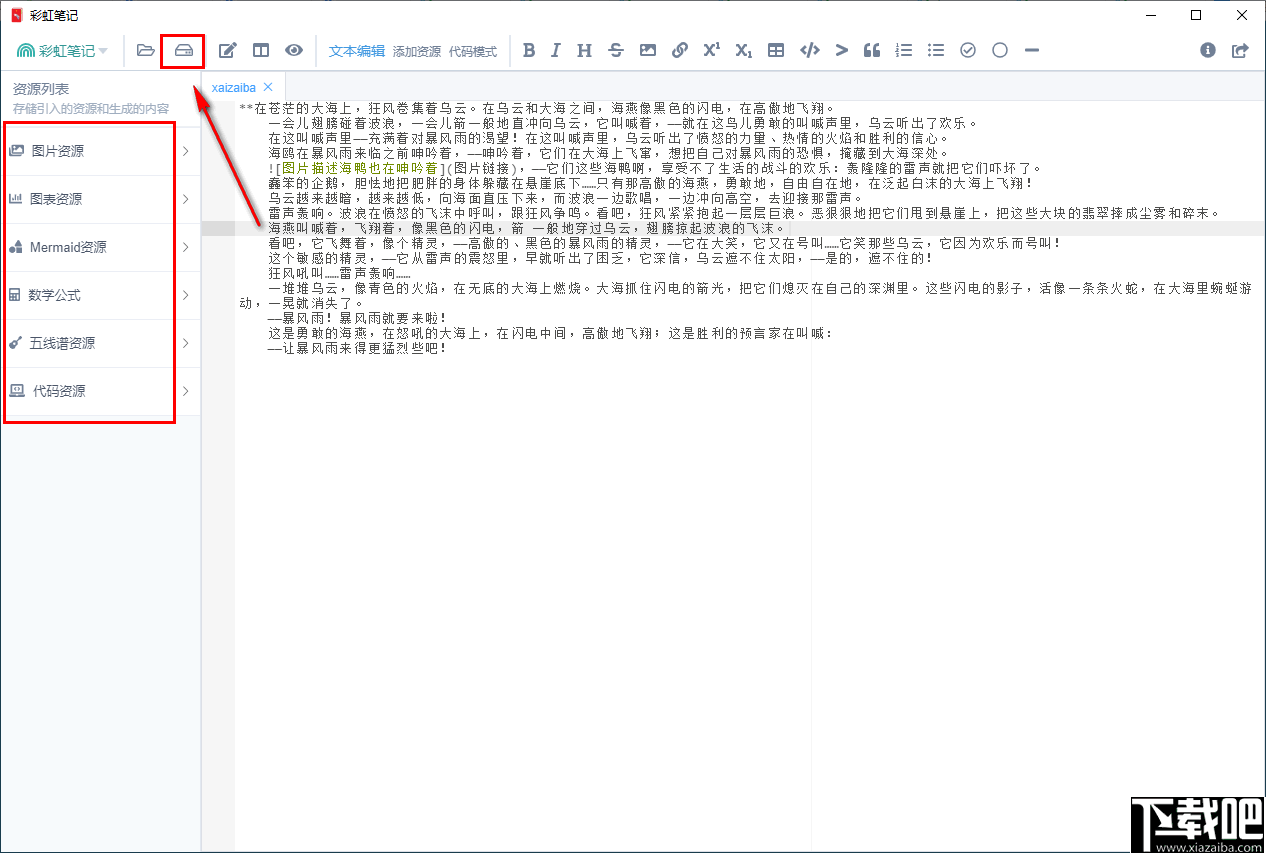Click the Mermaid资源 shapes icon
Screen dimensions: 1266x853
tap(16, 247)
